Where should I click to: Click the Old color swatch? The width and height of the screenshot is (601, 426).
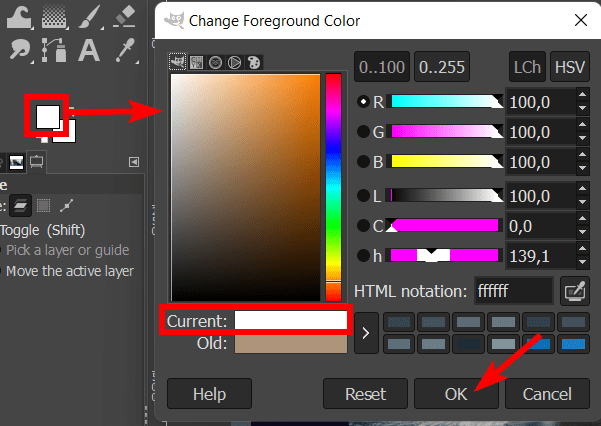click(291, 344)
